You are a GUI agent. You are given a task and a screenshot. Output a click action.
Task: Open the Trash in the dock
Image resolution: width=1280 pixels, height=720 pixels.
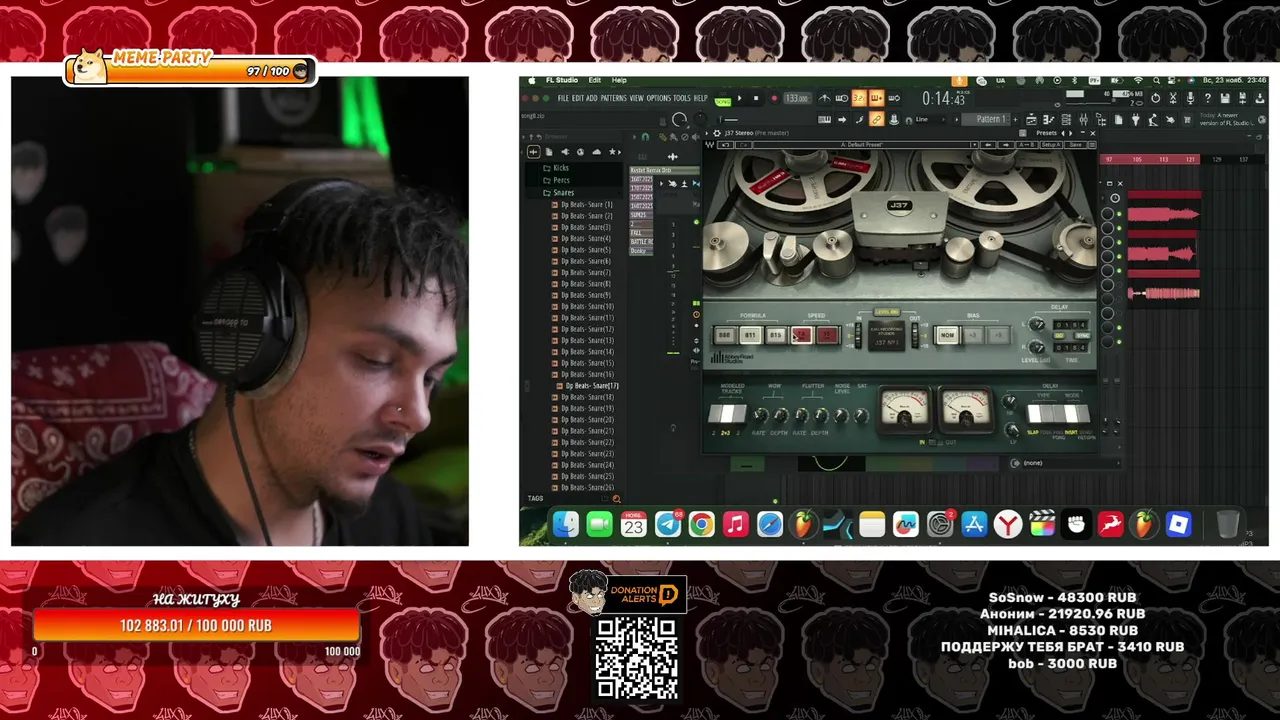1228,524
